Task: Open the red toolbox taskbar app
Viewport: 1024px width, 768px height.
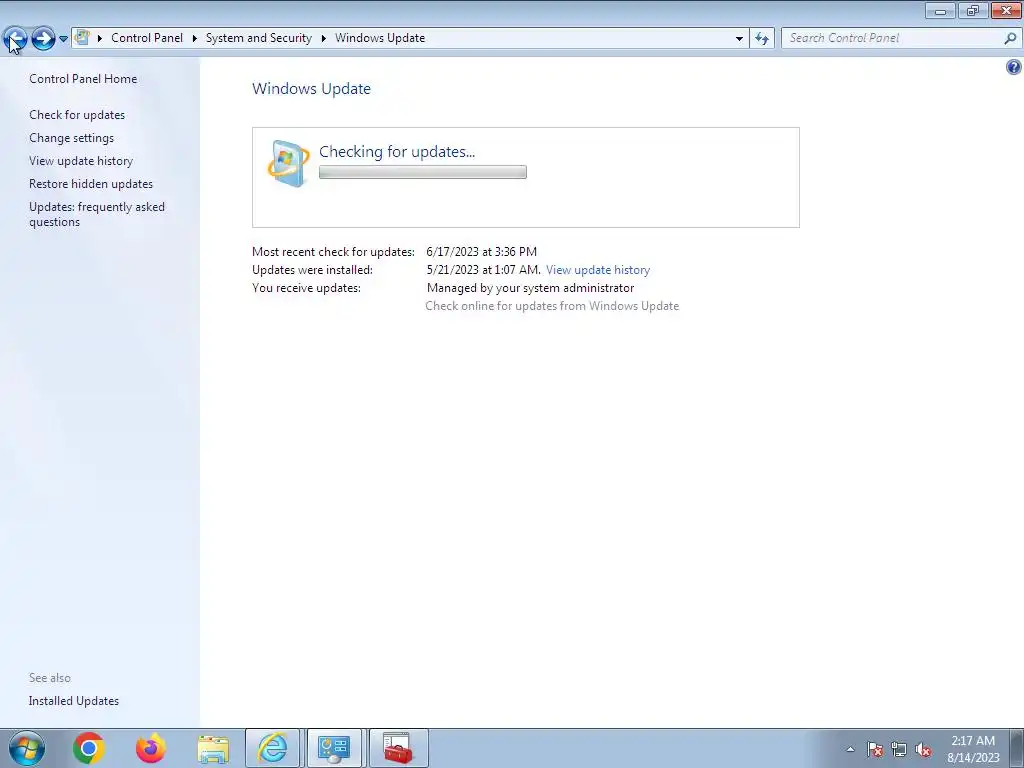Action: [398, 748]
